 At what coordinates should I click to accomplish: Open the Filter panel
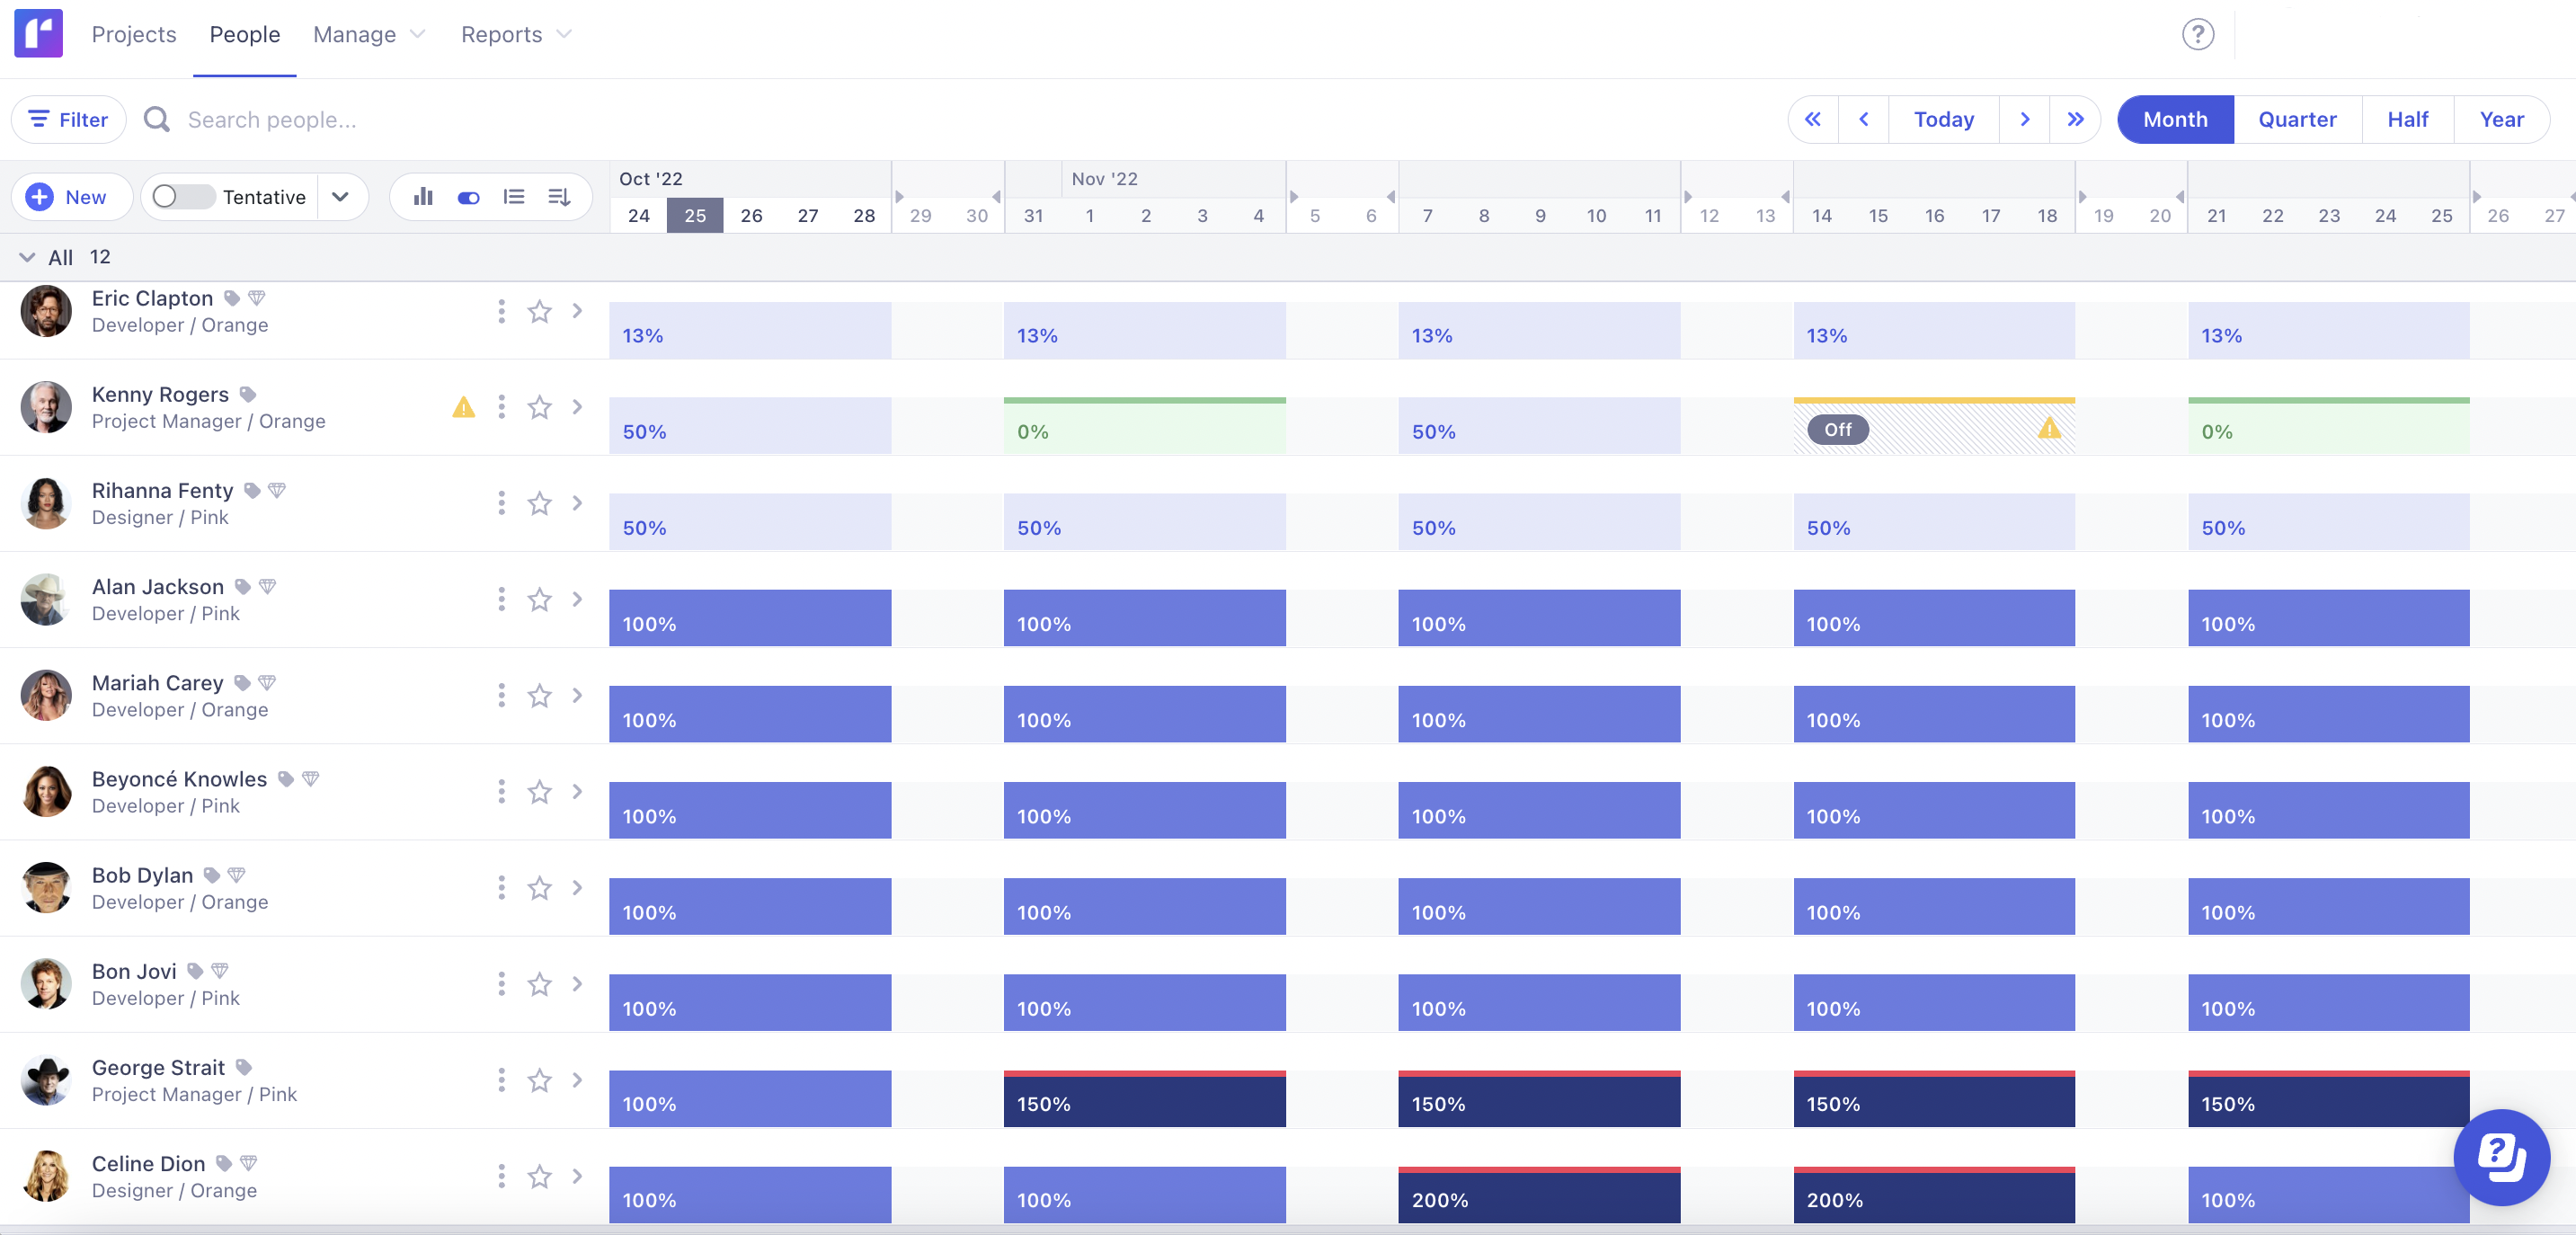click(68, 119)
